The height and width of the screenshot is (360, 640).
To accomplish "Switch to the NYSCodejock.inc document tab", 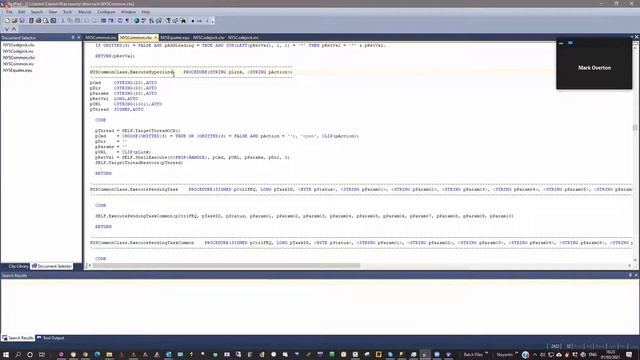I will pos(243,38).
